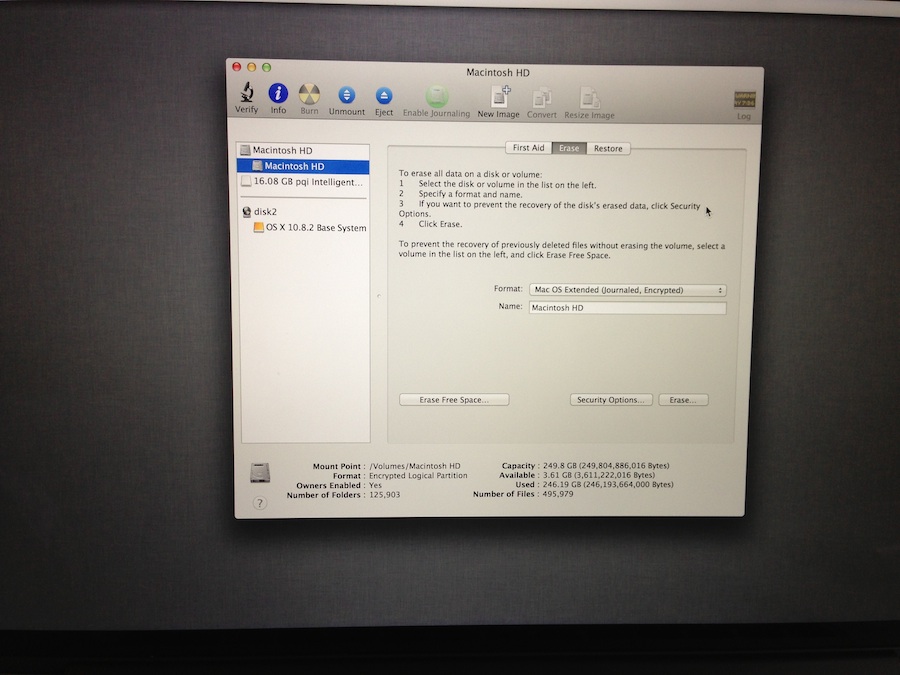Click the Resize Image toolbar icon
The height and width of the screenshot is (675, 900).
click(589, 98)
